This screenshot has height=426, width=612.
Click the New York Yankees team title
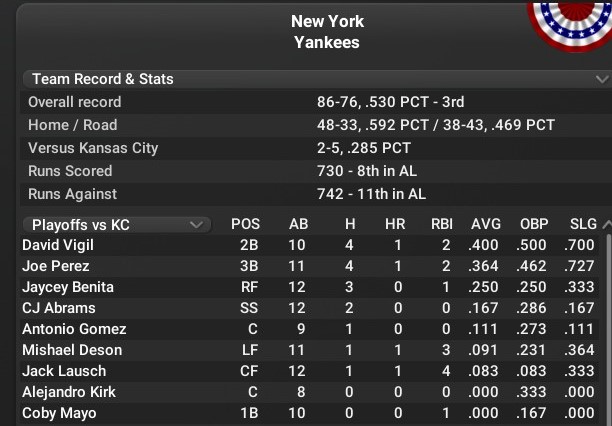pyautogui.click(x=327, y=32)
